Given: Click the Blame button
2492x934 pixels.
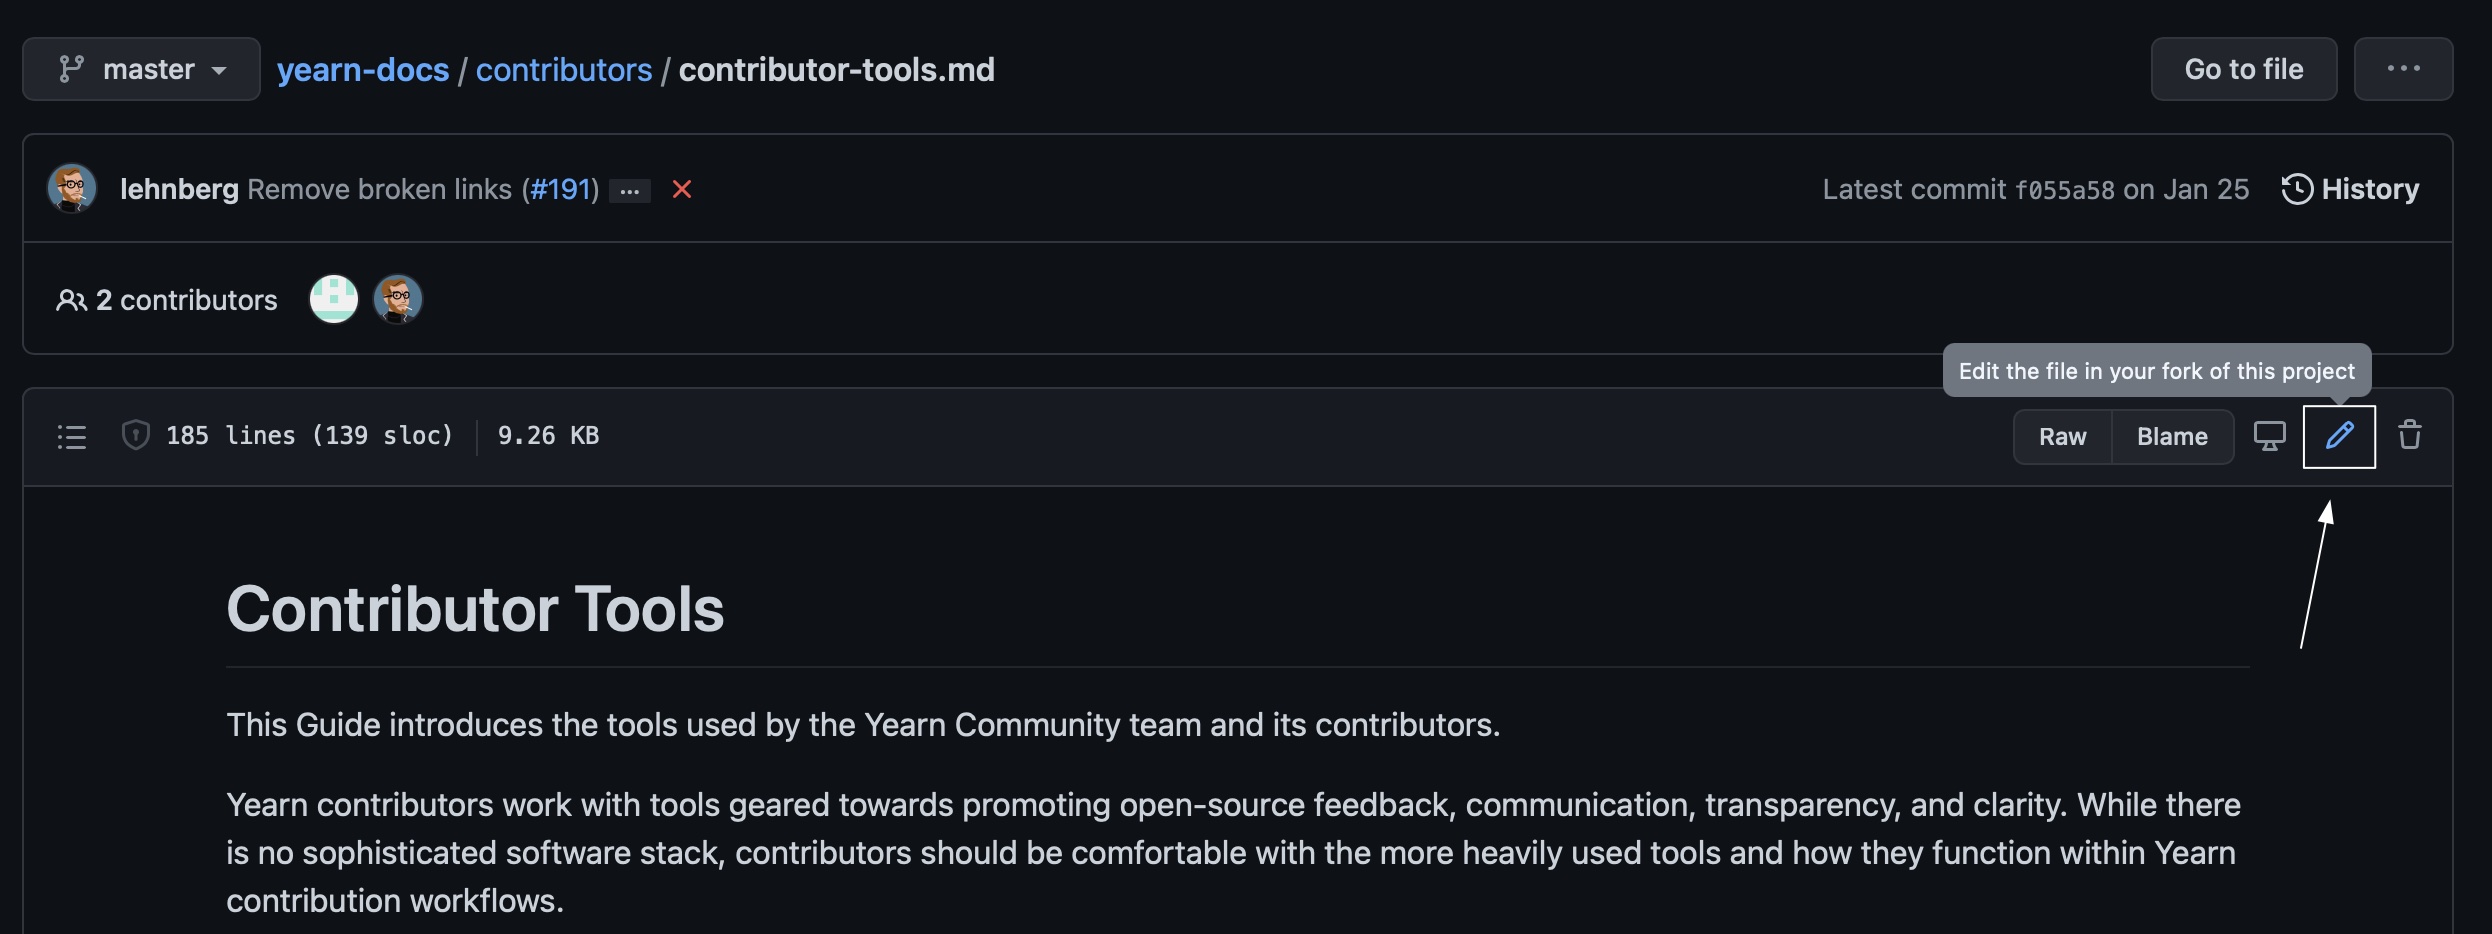Looking at the screenshot, I should (2172, 437).
